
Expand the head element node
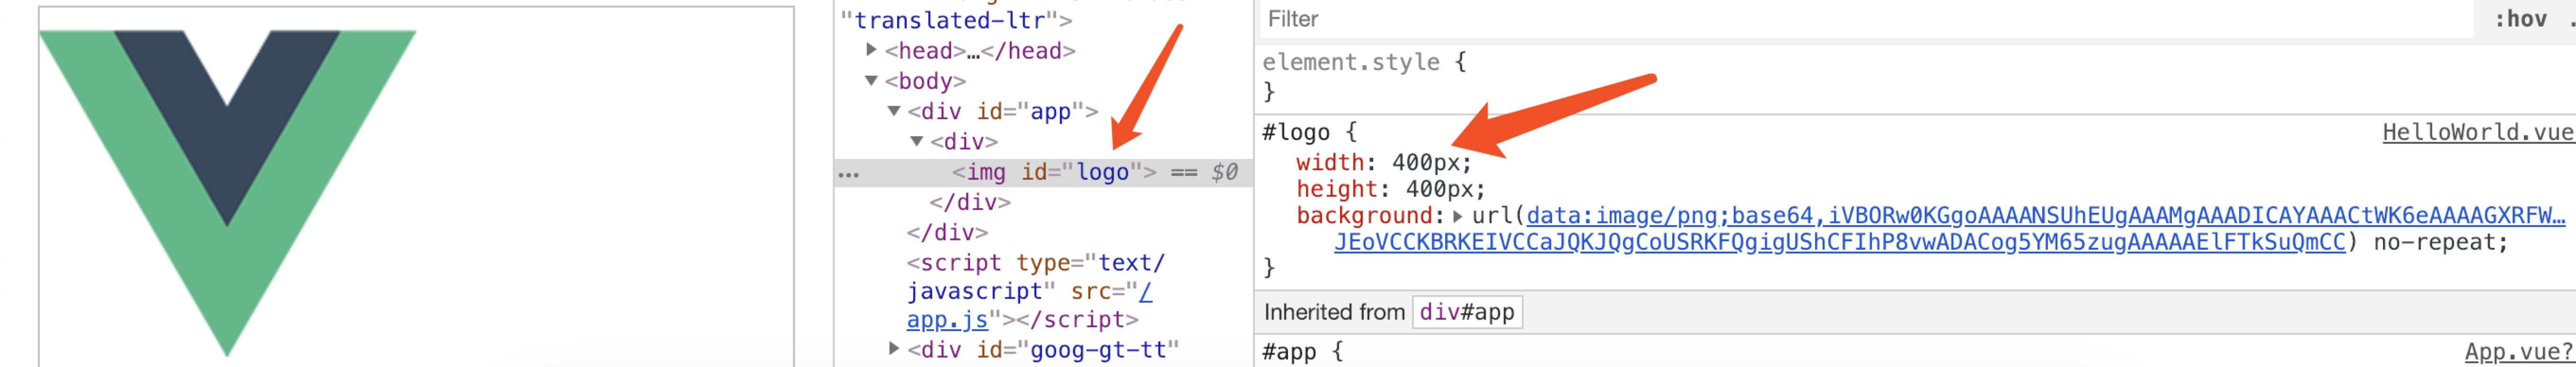(x=871, y=49)
